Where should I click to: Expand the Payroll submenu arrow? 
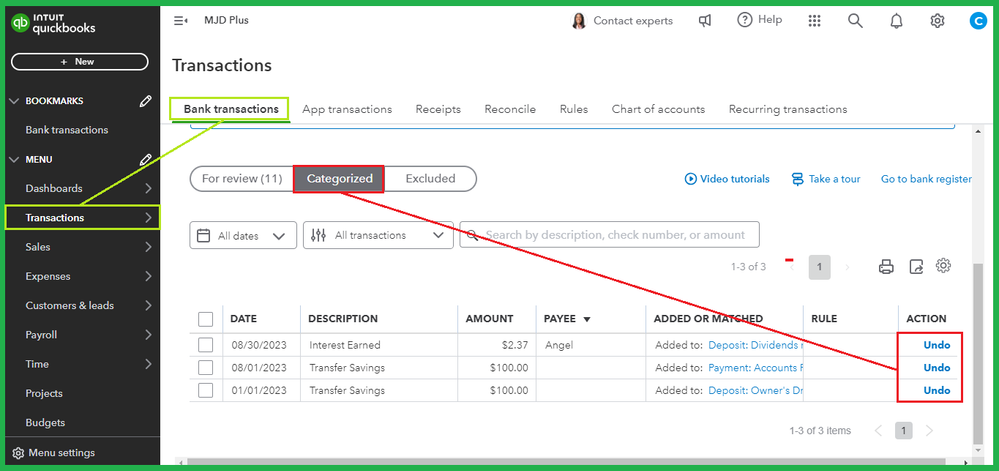(148, 335)
